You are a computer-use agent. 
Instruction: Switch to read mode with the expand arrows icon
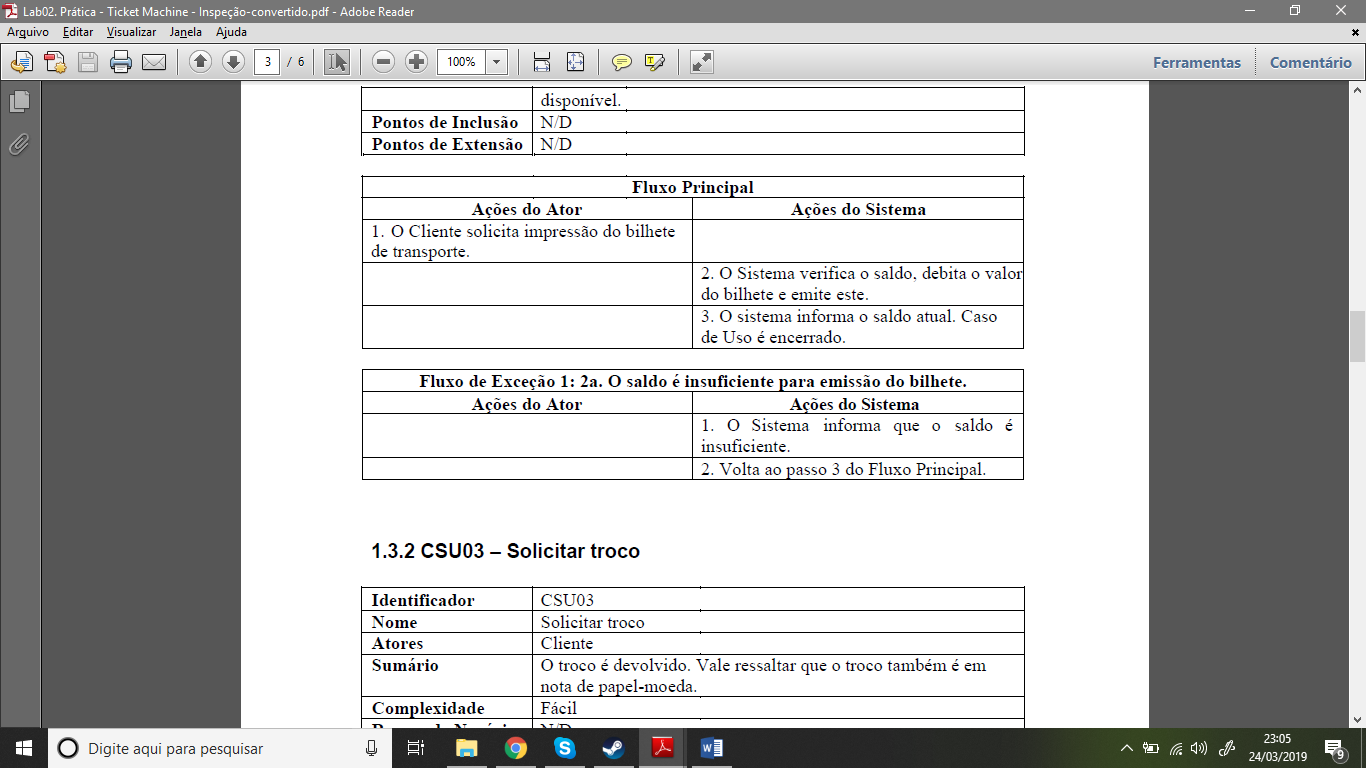(x=702, y=62)
